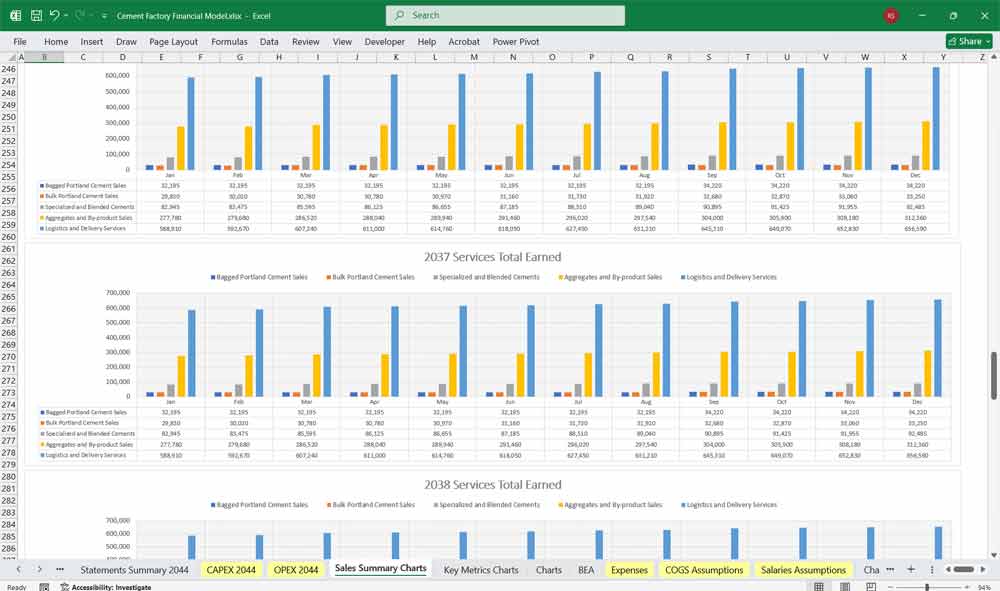1000x591 pixels.
Task: Open the Share dropdown arrow
Action: click(988, 41)
